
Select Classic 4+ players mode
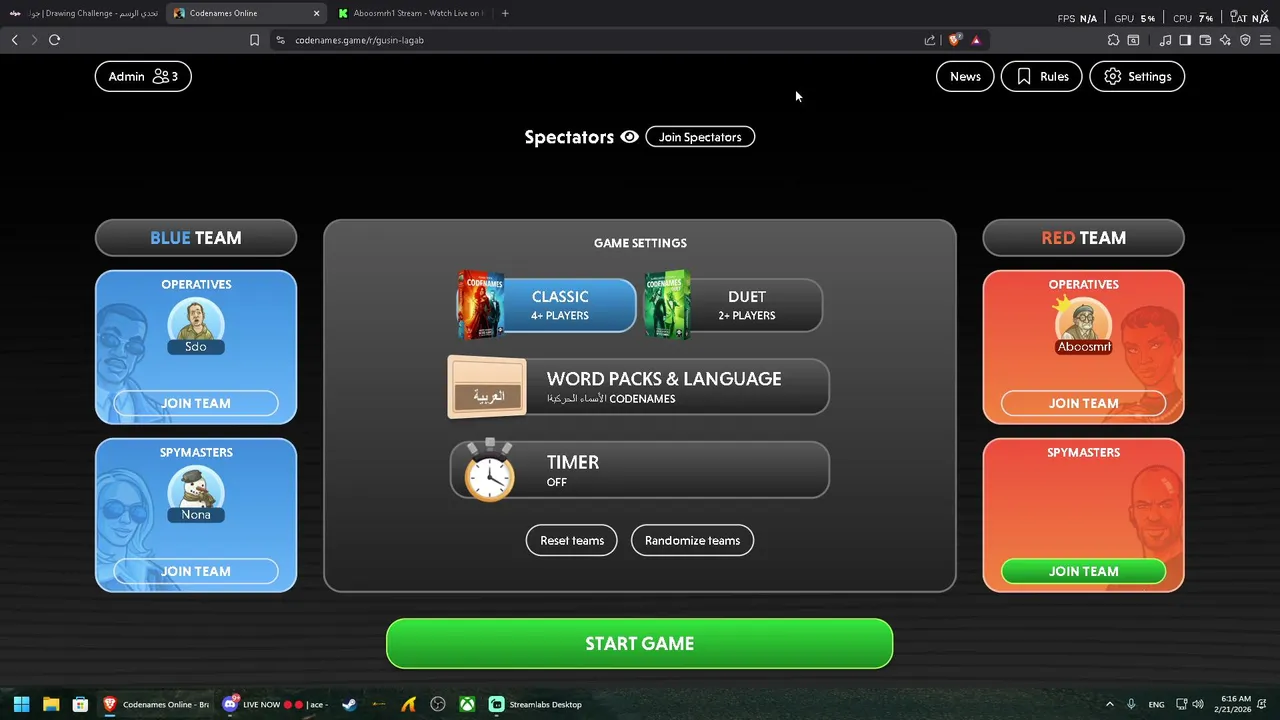546,305
